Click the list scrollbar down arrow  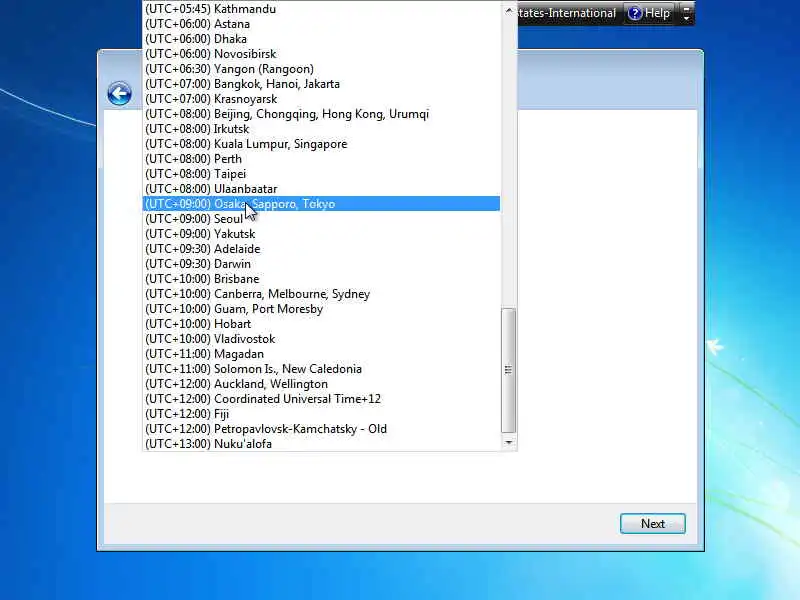click(x=509, y=442)
